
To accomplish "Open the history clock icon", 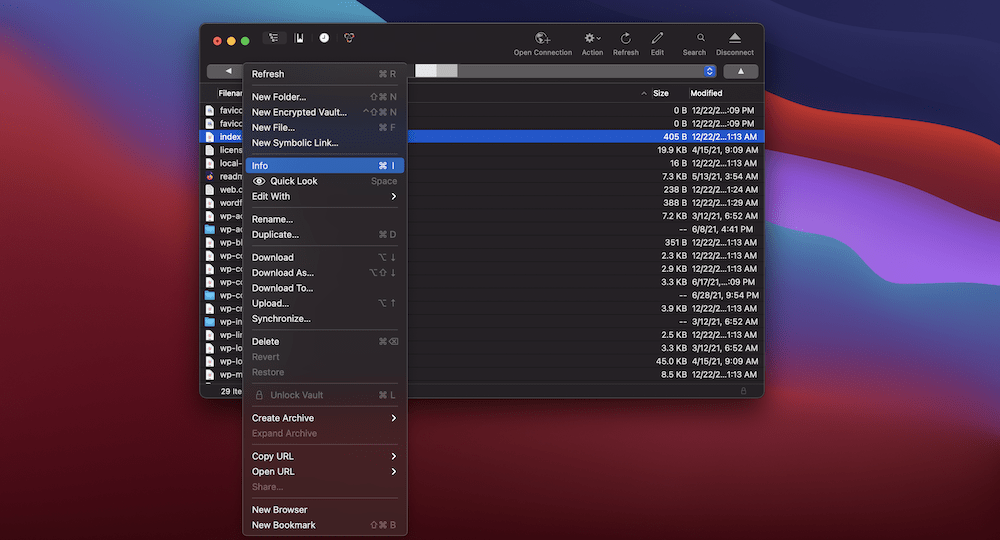I will point(324,38).
